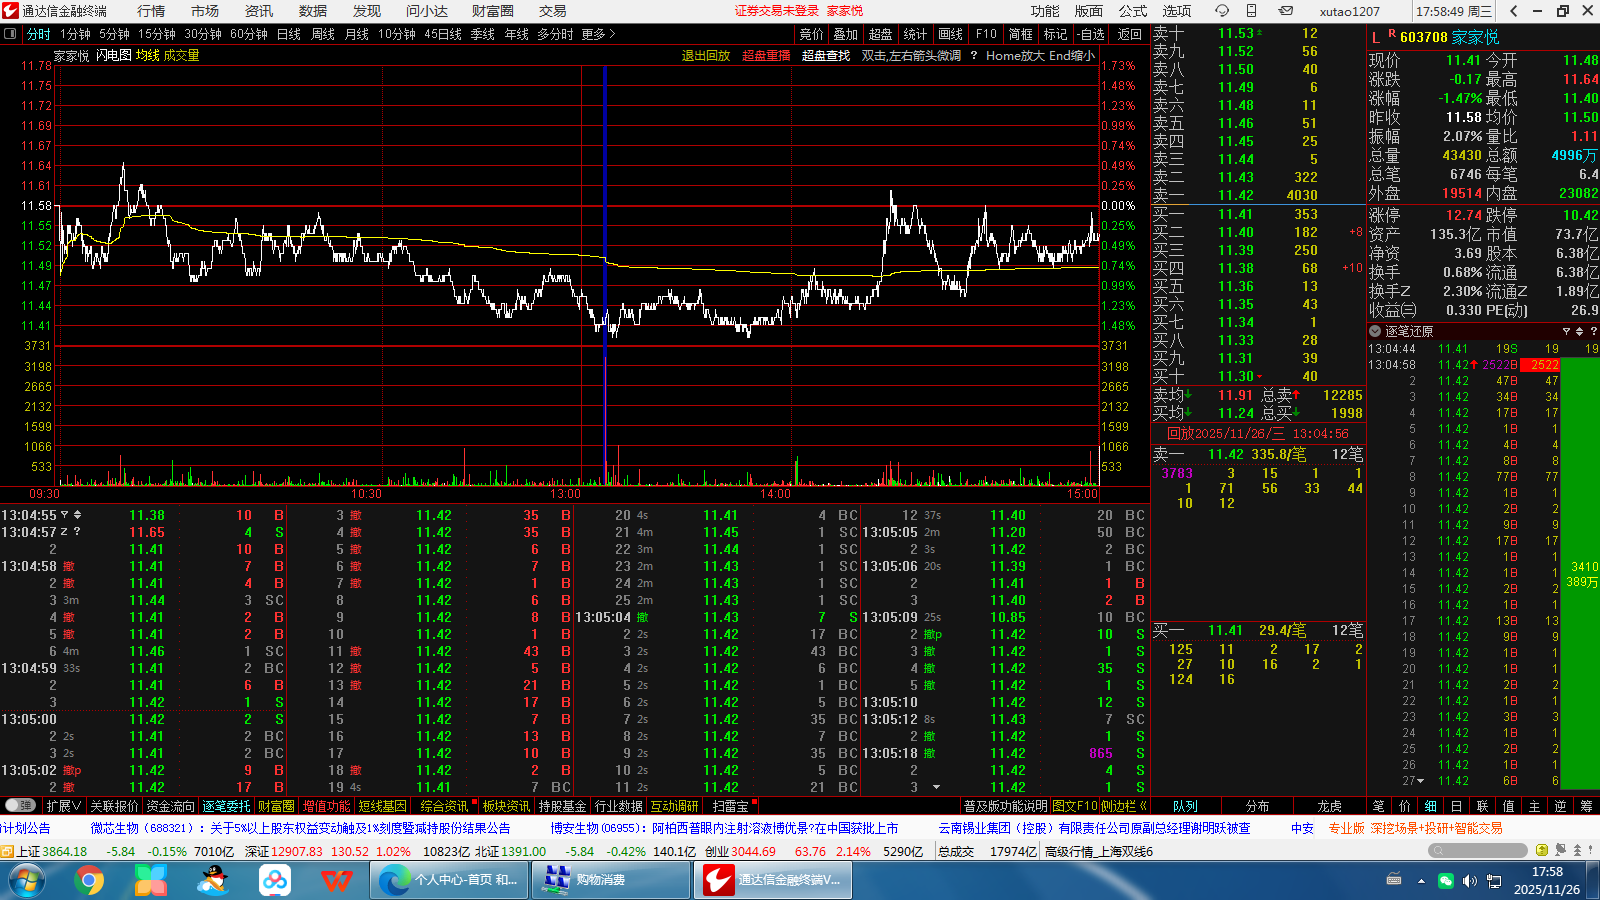This screenshot has width=1600, height=900.
Task: Click the volume speaker tray icon
Action: pyautogui.click(x=1469, y=880)
